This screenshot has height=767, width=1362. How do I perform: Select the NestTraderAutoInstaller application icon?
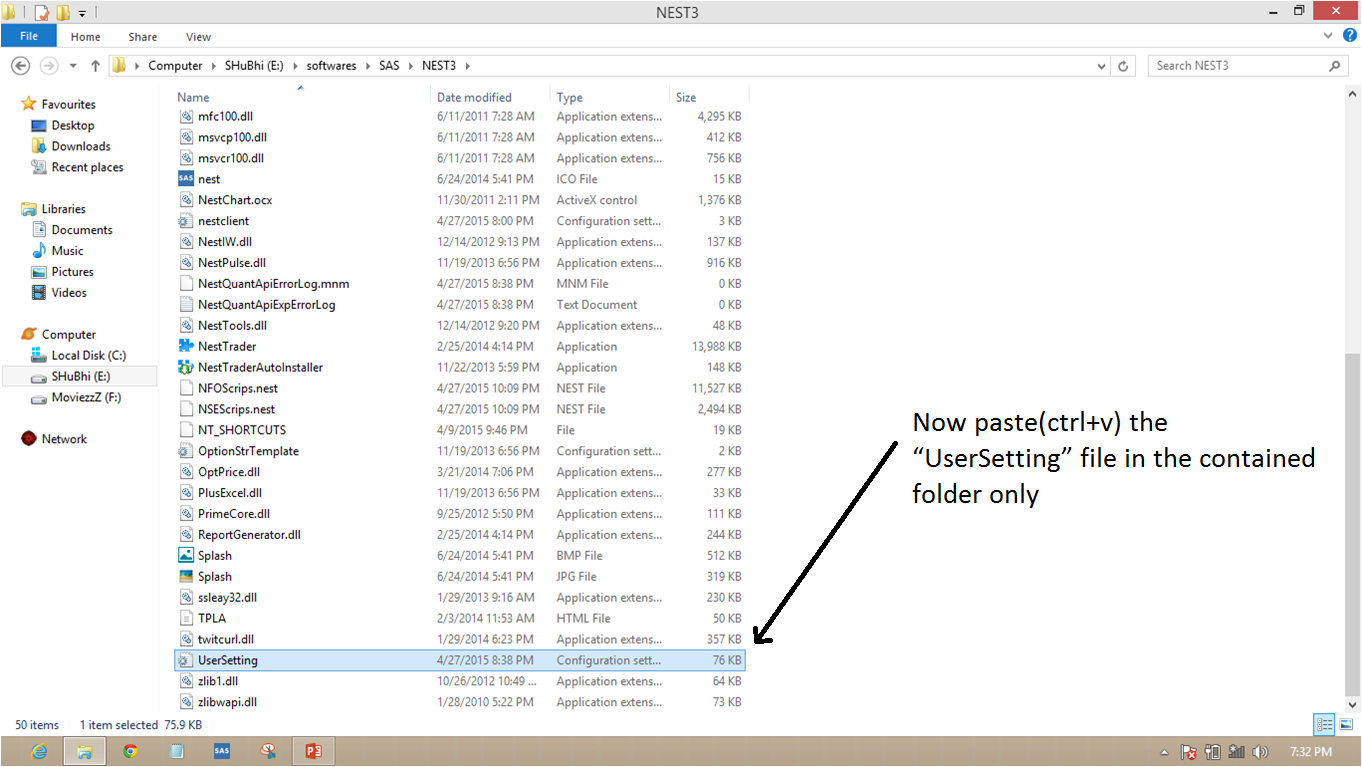pos(185,367)
